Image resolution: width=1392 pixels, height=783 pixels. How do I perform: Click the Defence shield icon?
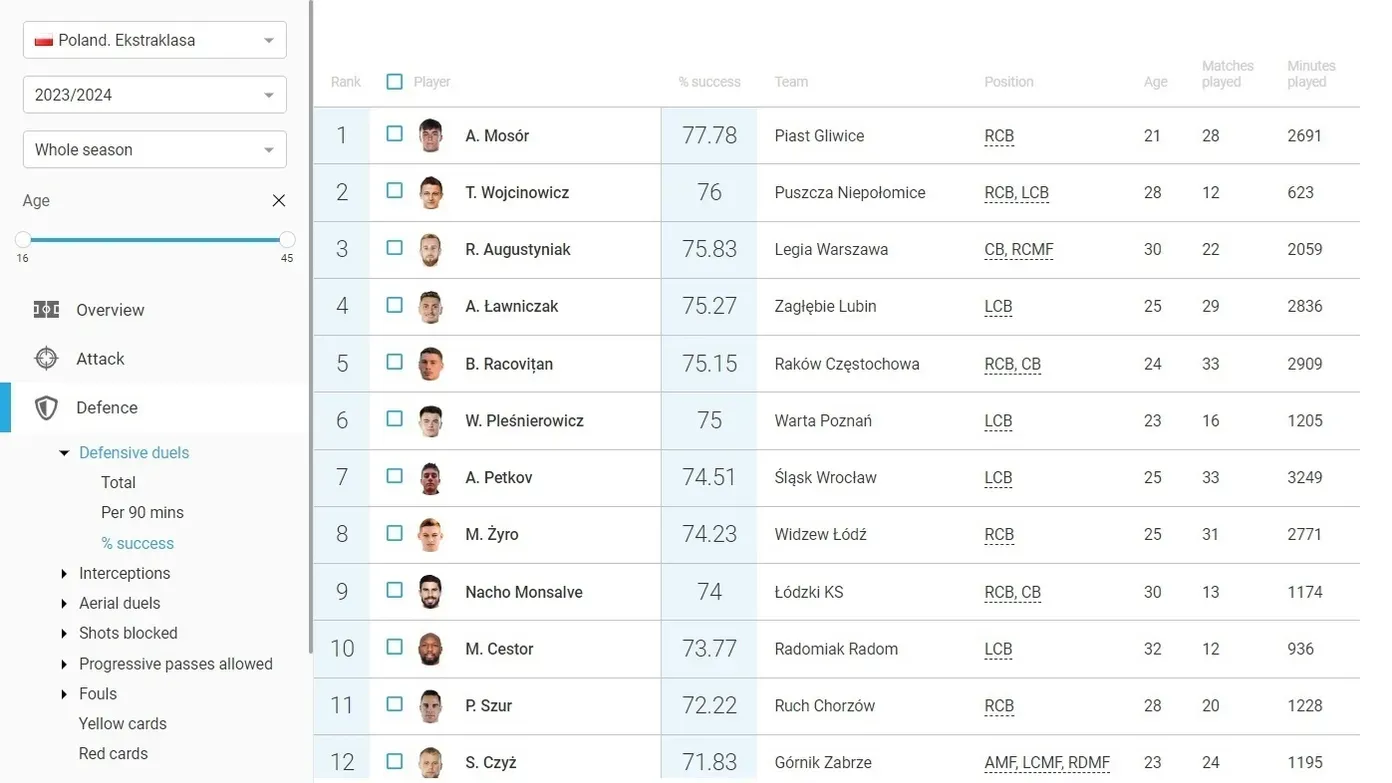(46, 408)
